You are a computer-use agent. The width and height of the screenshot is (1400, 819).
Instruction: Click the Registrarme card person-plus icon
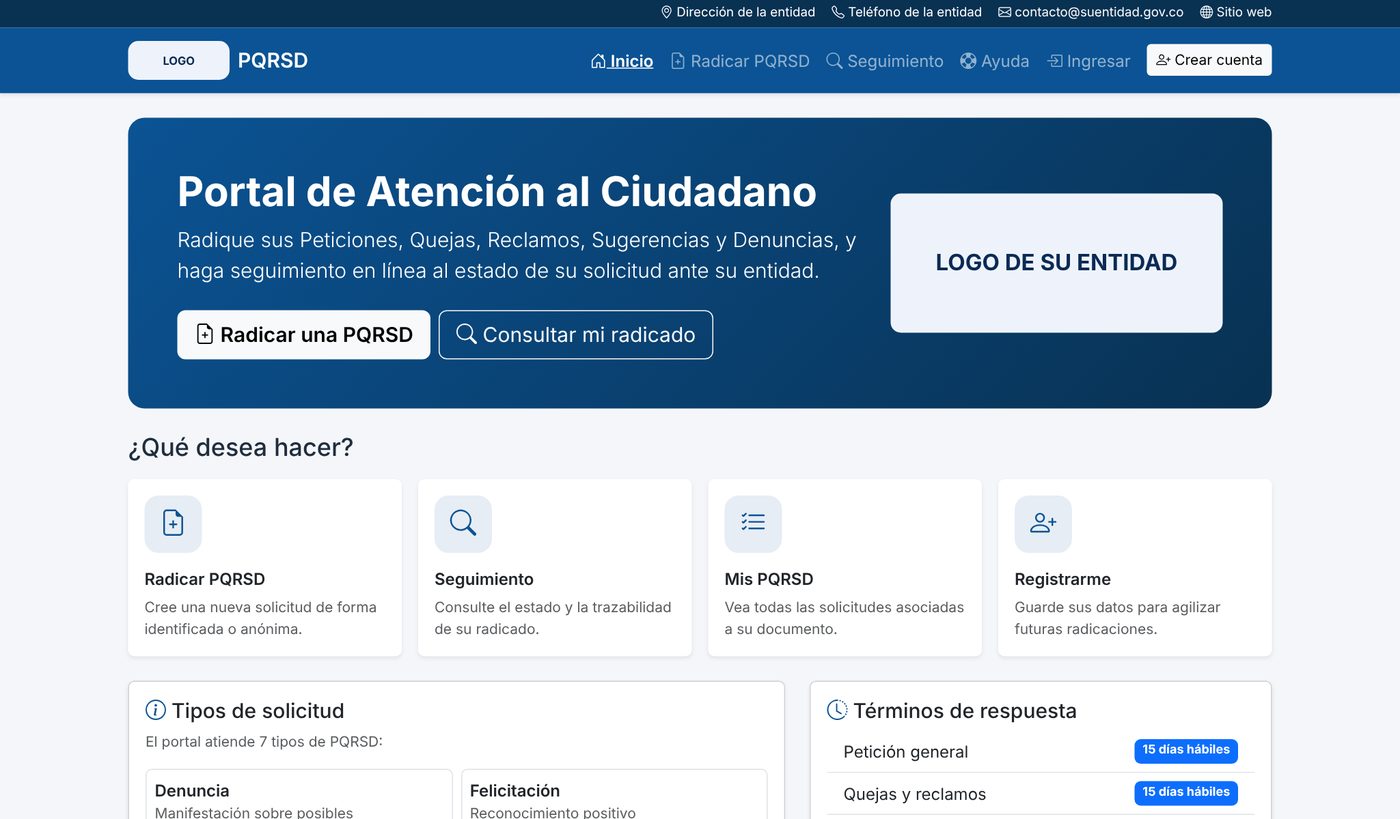(x=1043, y=523)
